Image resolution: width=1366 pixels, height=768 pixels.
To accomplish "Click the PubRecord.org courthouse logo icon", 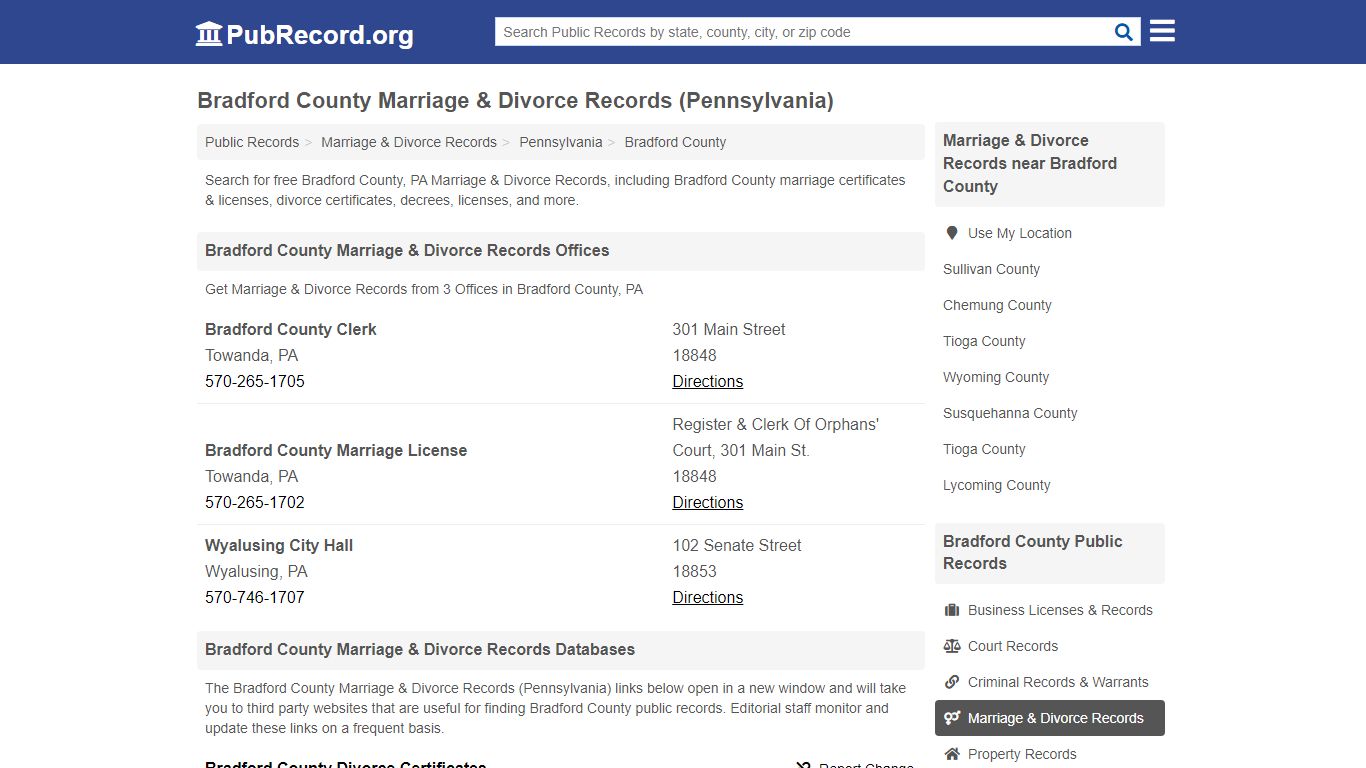I will point(209,34).
